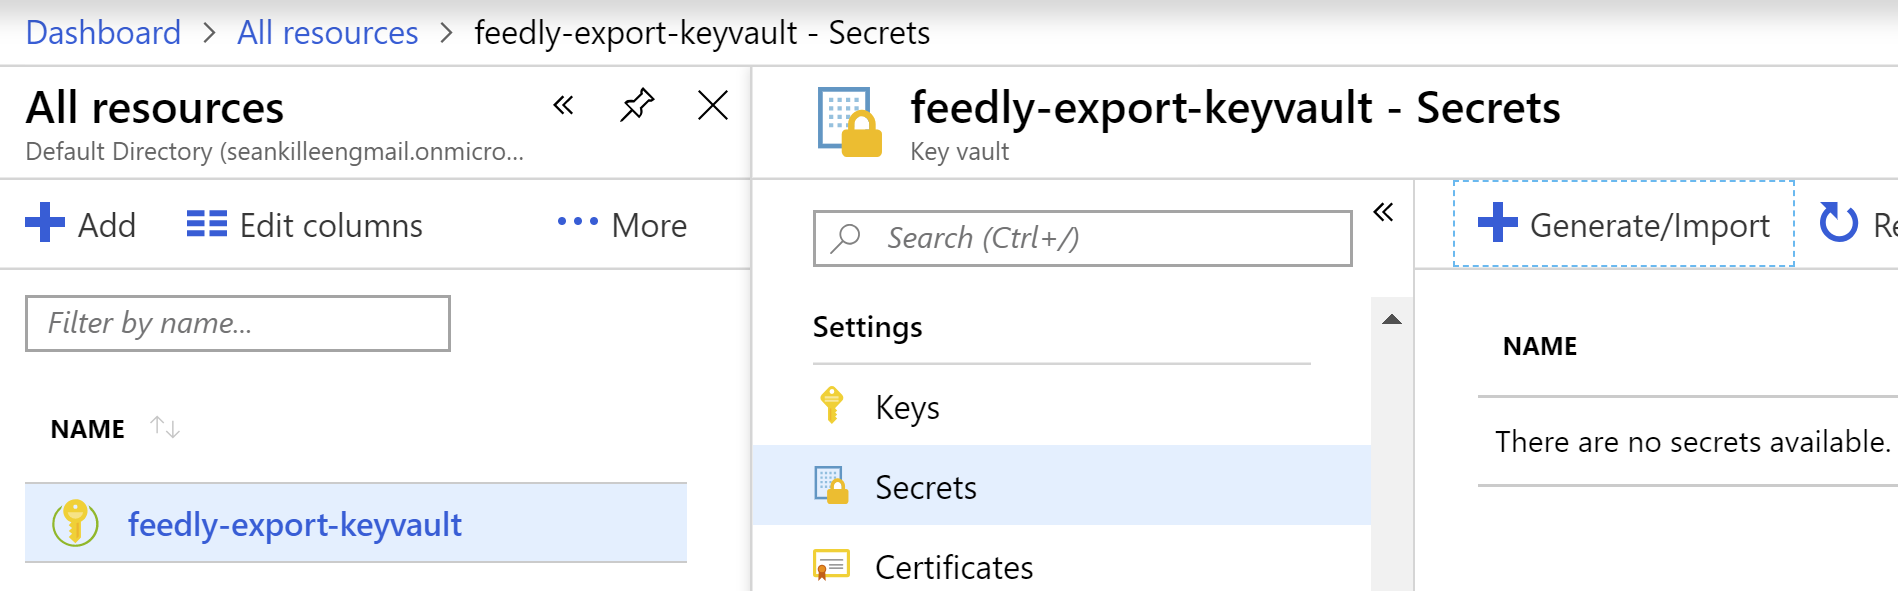Click the Generate/Import button
Screen dimensions: 1898x591
click(1622, 224)
